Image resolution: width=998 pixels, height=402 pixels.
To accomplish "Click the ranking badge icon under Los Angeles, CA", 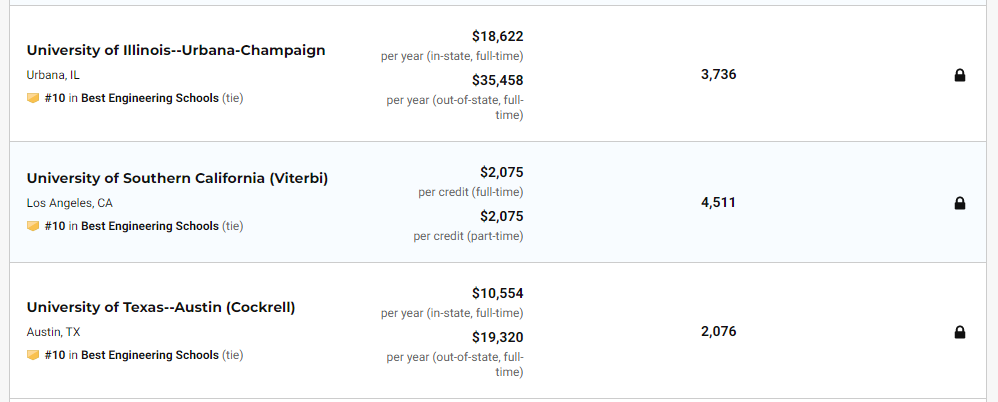I will pos(33,226).
